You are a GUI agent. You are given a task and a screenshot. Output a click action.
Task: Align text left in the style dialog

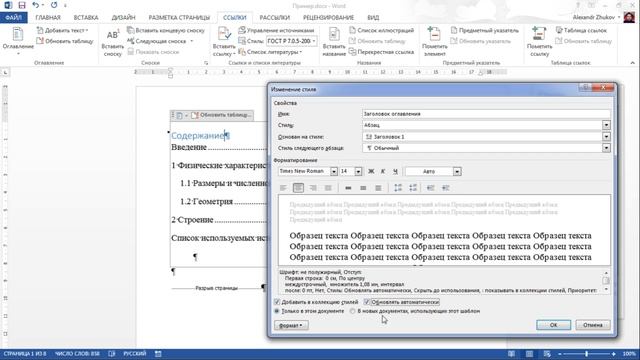pyautogui.click(x=283, y=188)
